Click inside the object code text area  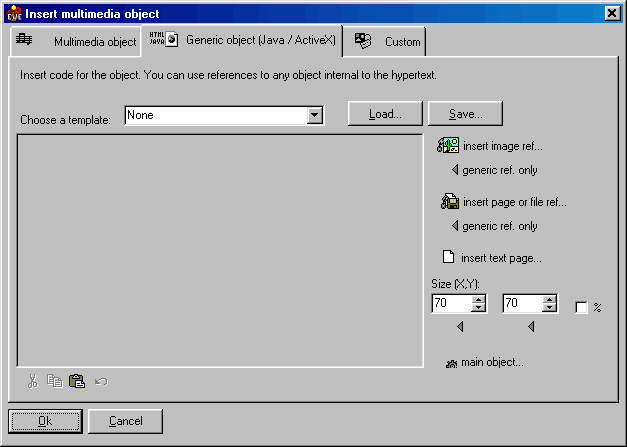[x=220, y=250]
